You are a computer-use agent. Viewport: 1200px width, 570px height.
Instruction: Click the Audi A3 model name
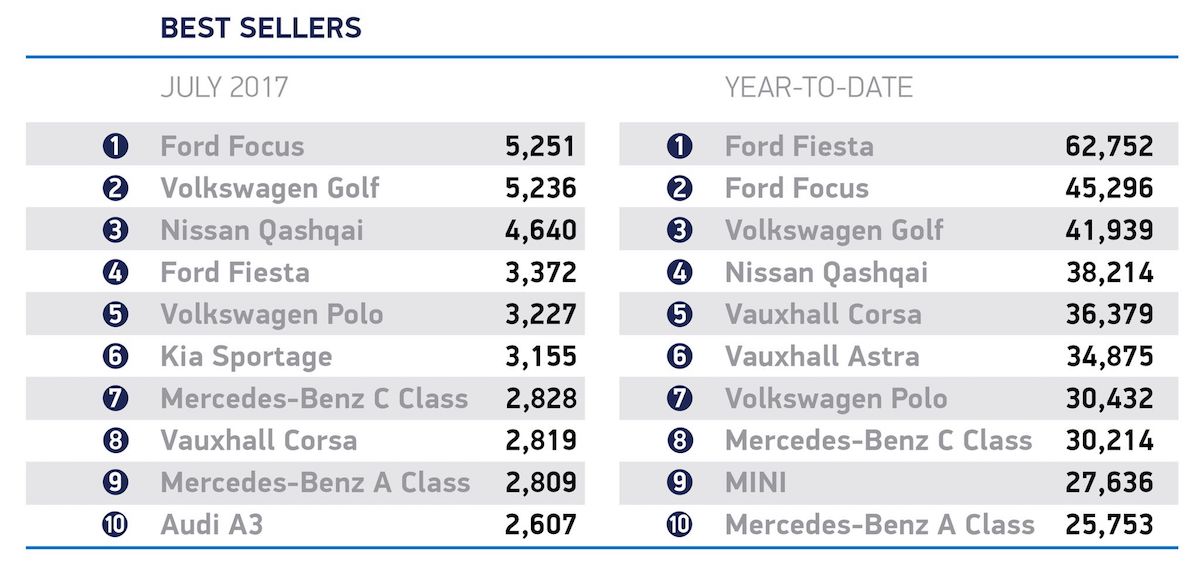(212, 524)
